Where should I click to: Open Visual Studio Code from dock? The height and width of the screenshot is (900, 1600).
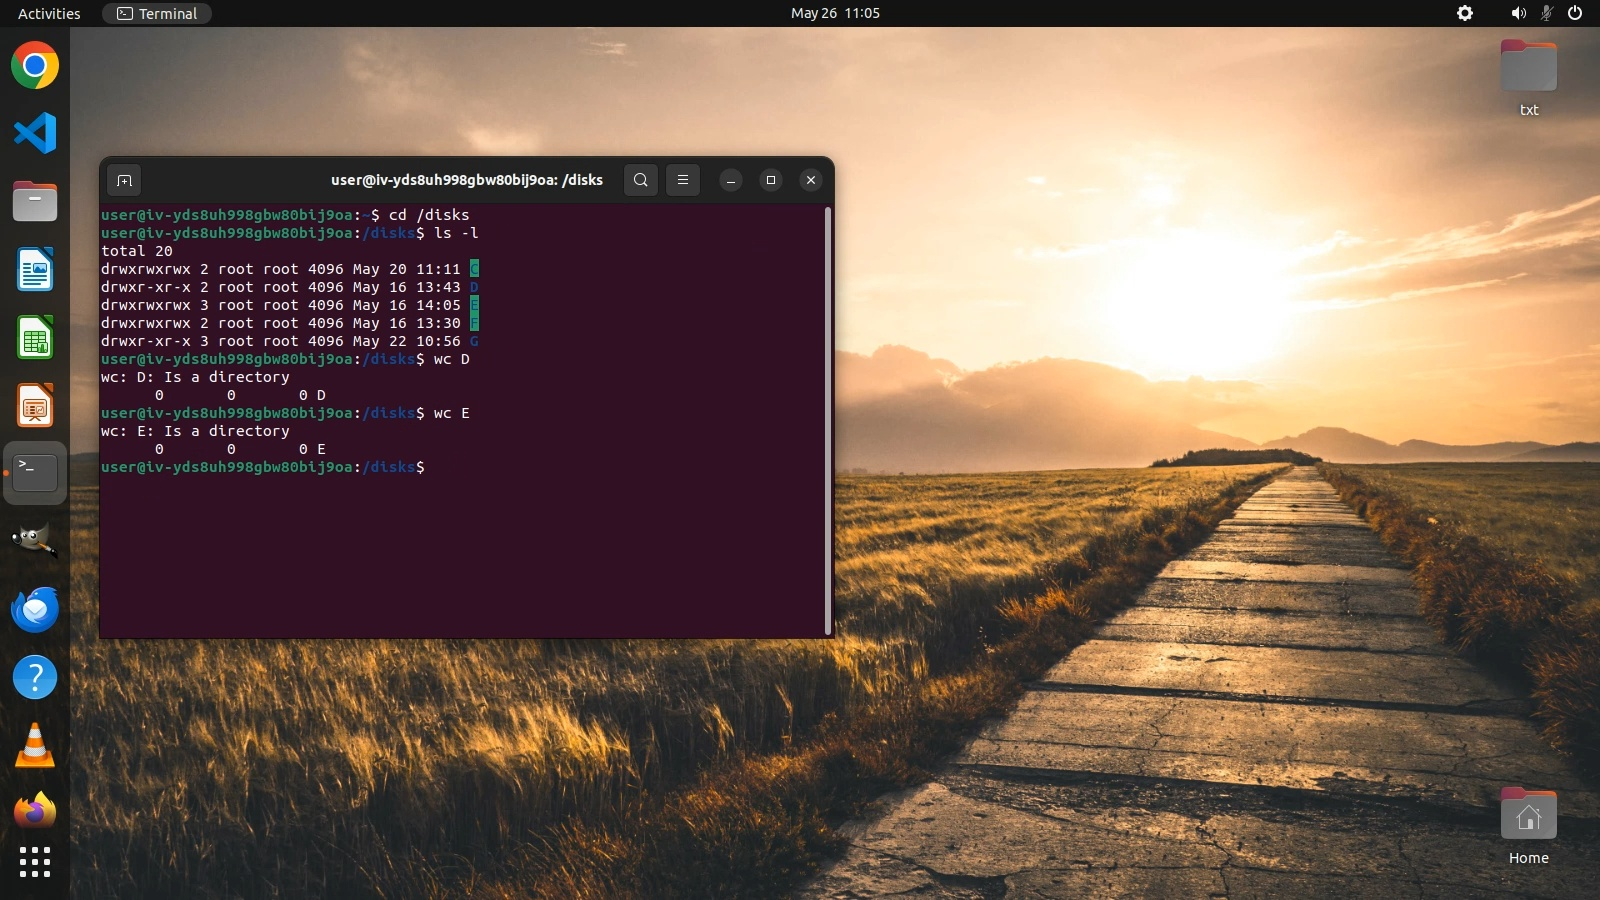35,134
